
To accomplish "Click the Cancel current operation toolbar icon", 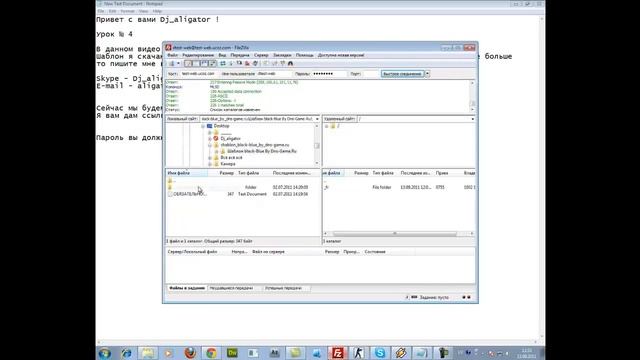I will point(239,63).
